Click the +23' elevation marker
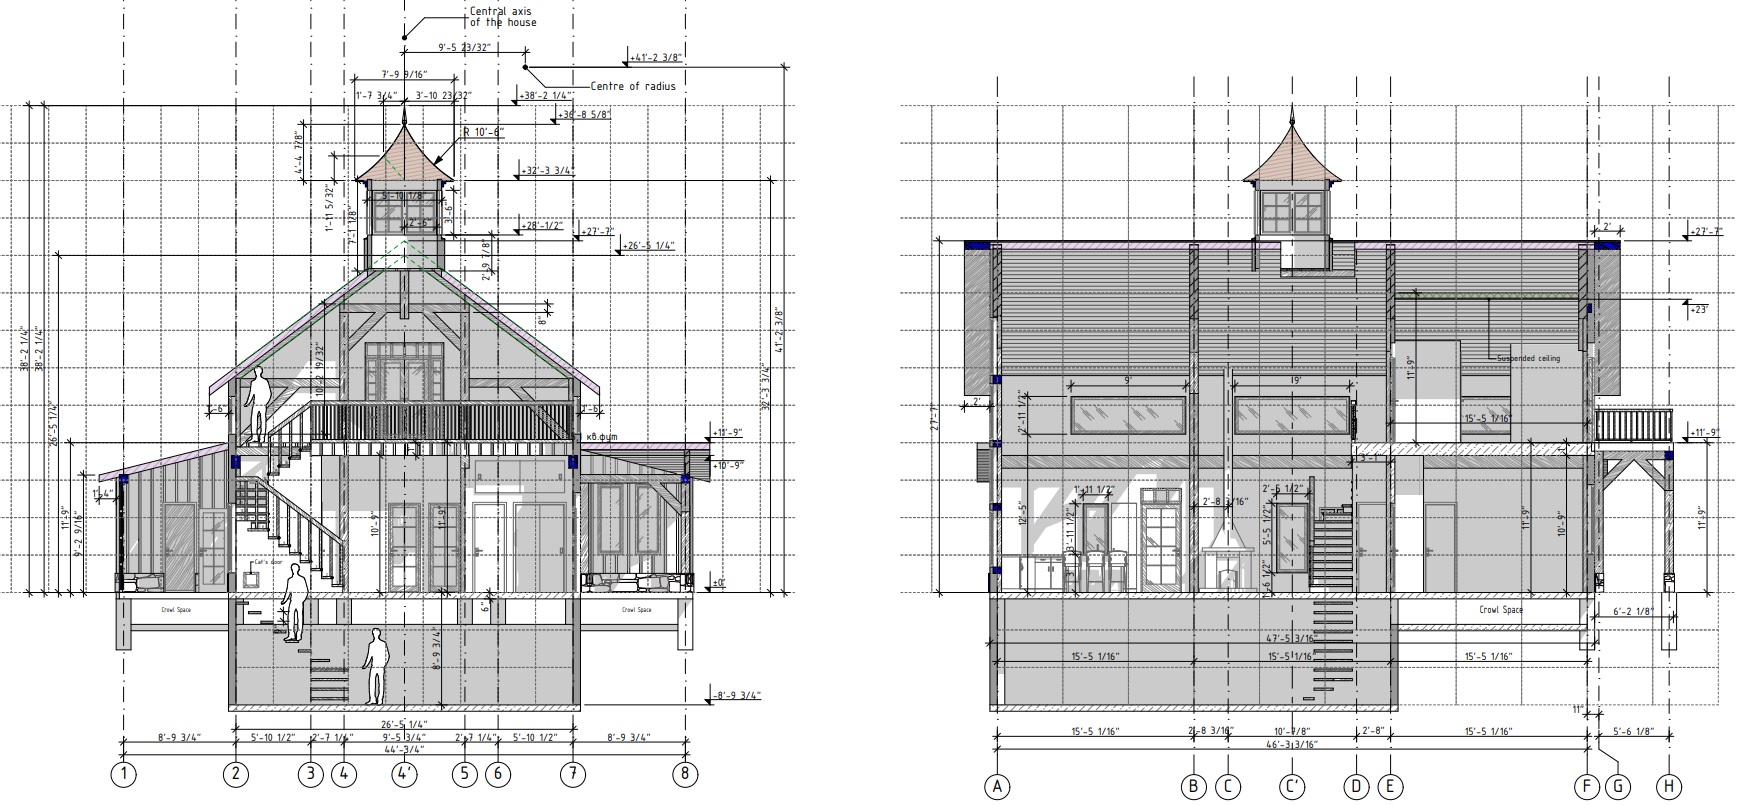Image resolution: width=1756 pixels, height=805 pixels. point(1698,310)
